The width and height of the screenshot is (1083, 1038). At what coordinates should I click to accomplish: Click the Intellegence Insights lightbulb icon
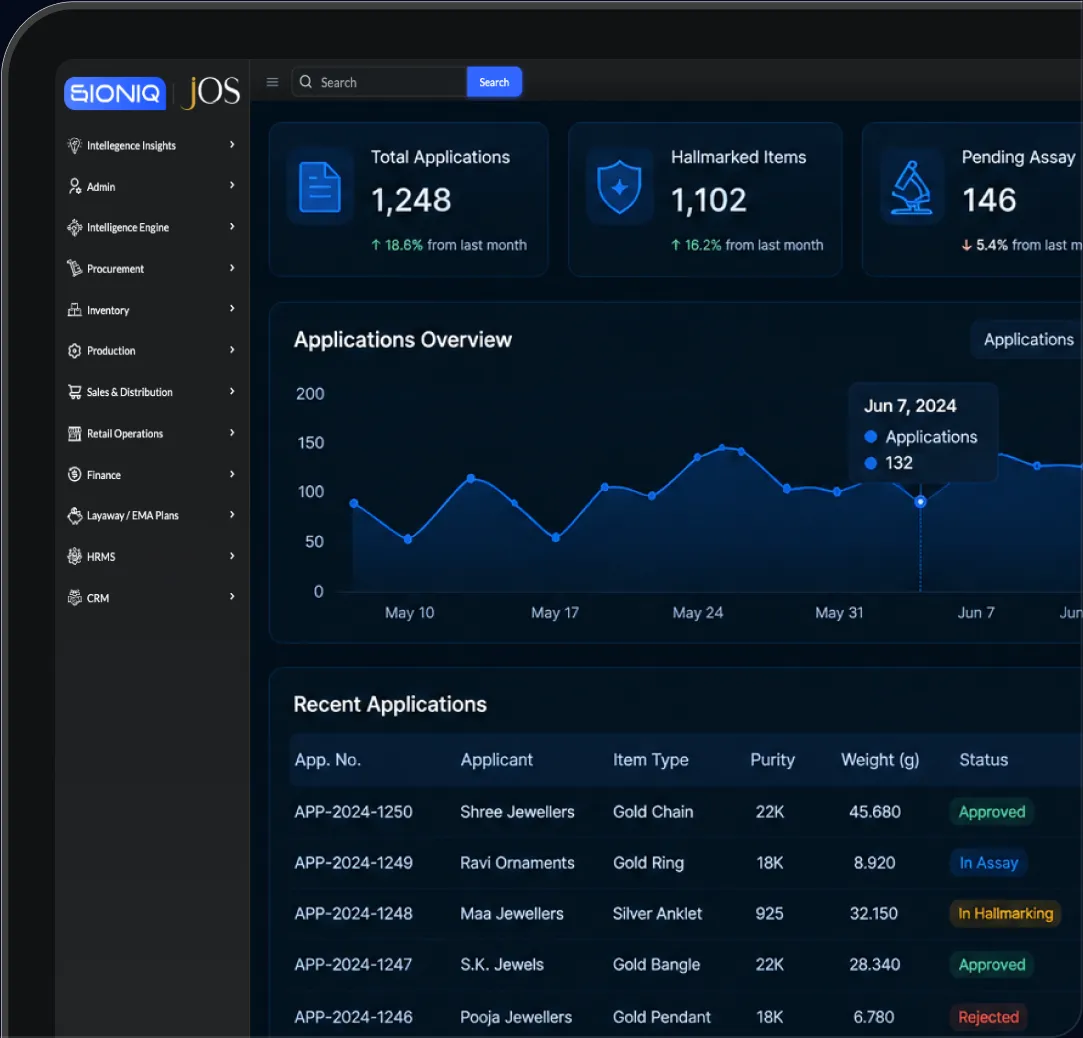[x=75, y=146]
